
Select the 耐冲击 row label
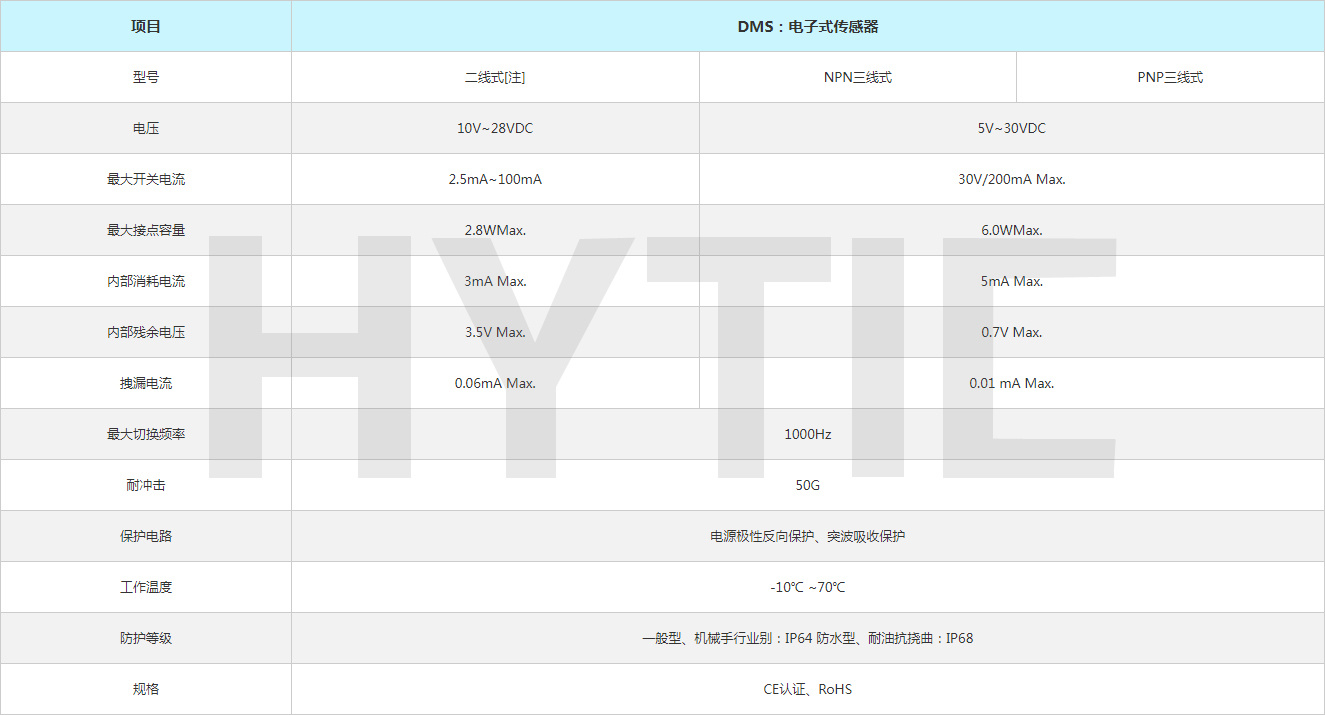click(146, 485)
